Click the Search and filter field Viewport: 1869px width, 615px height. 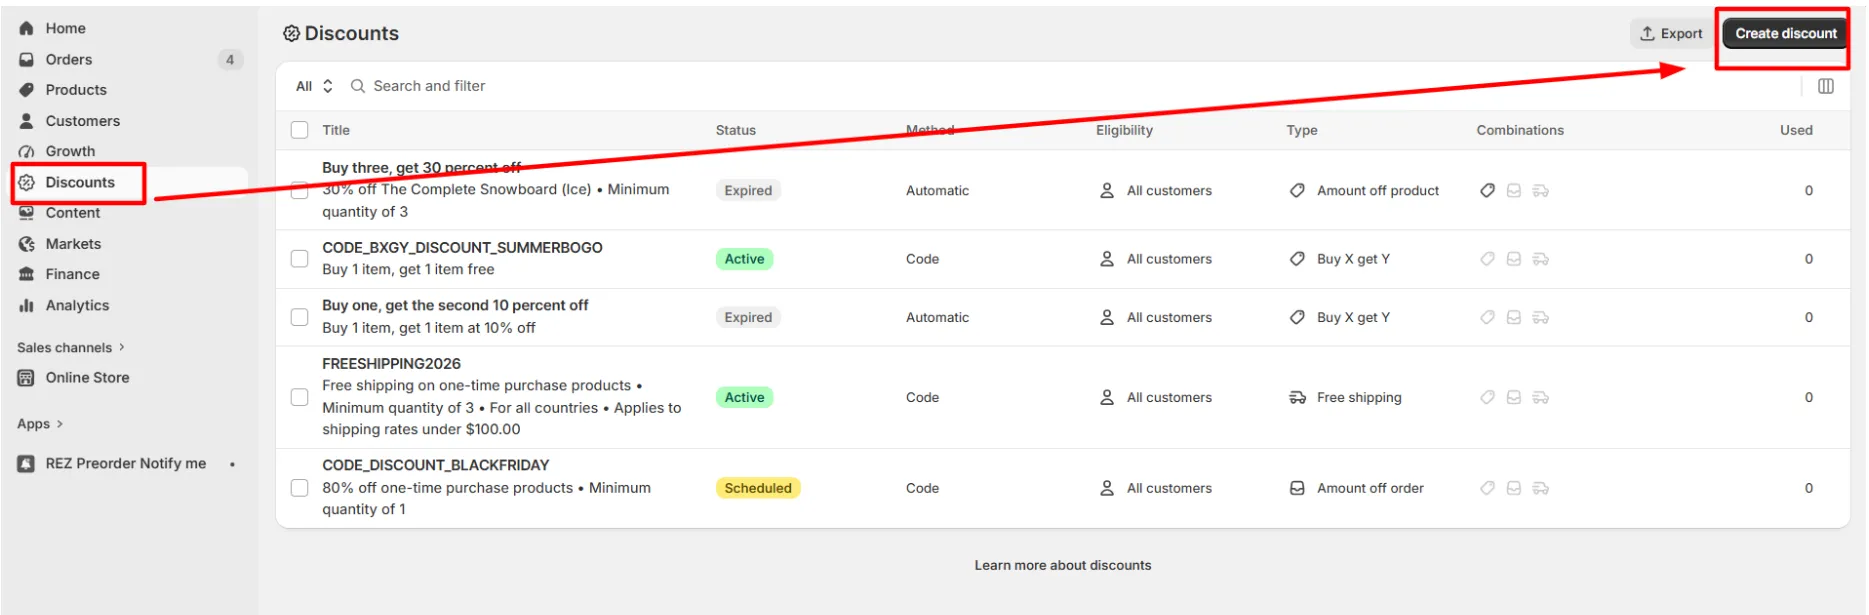click(x=429, y=86)
